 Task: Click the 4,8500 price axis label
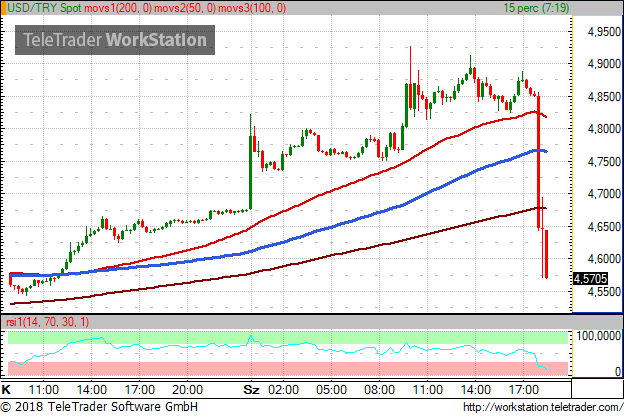pos(604,97)
